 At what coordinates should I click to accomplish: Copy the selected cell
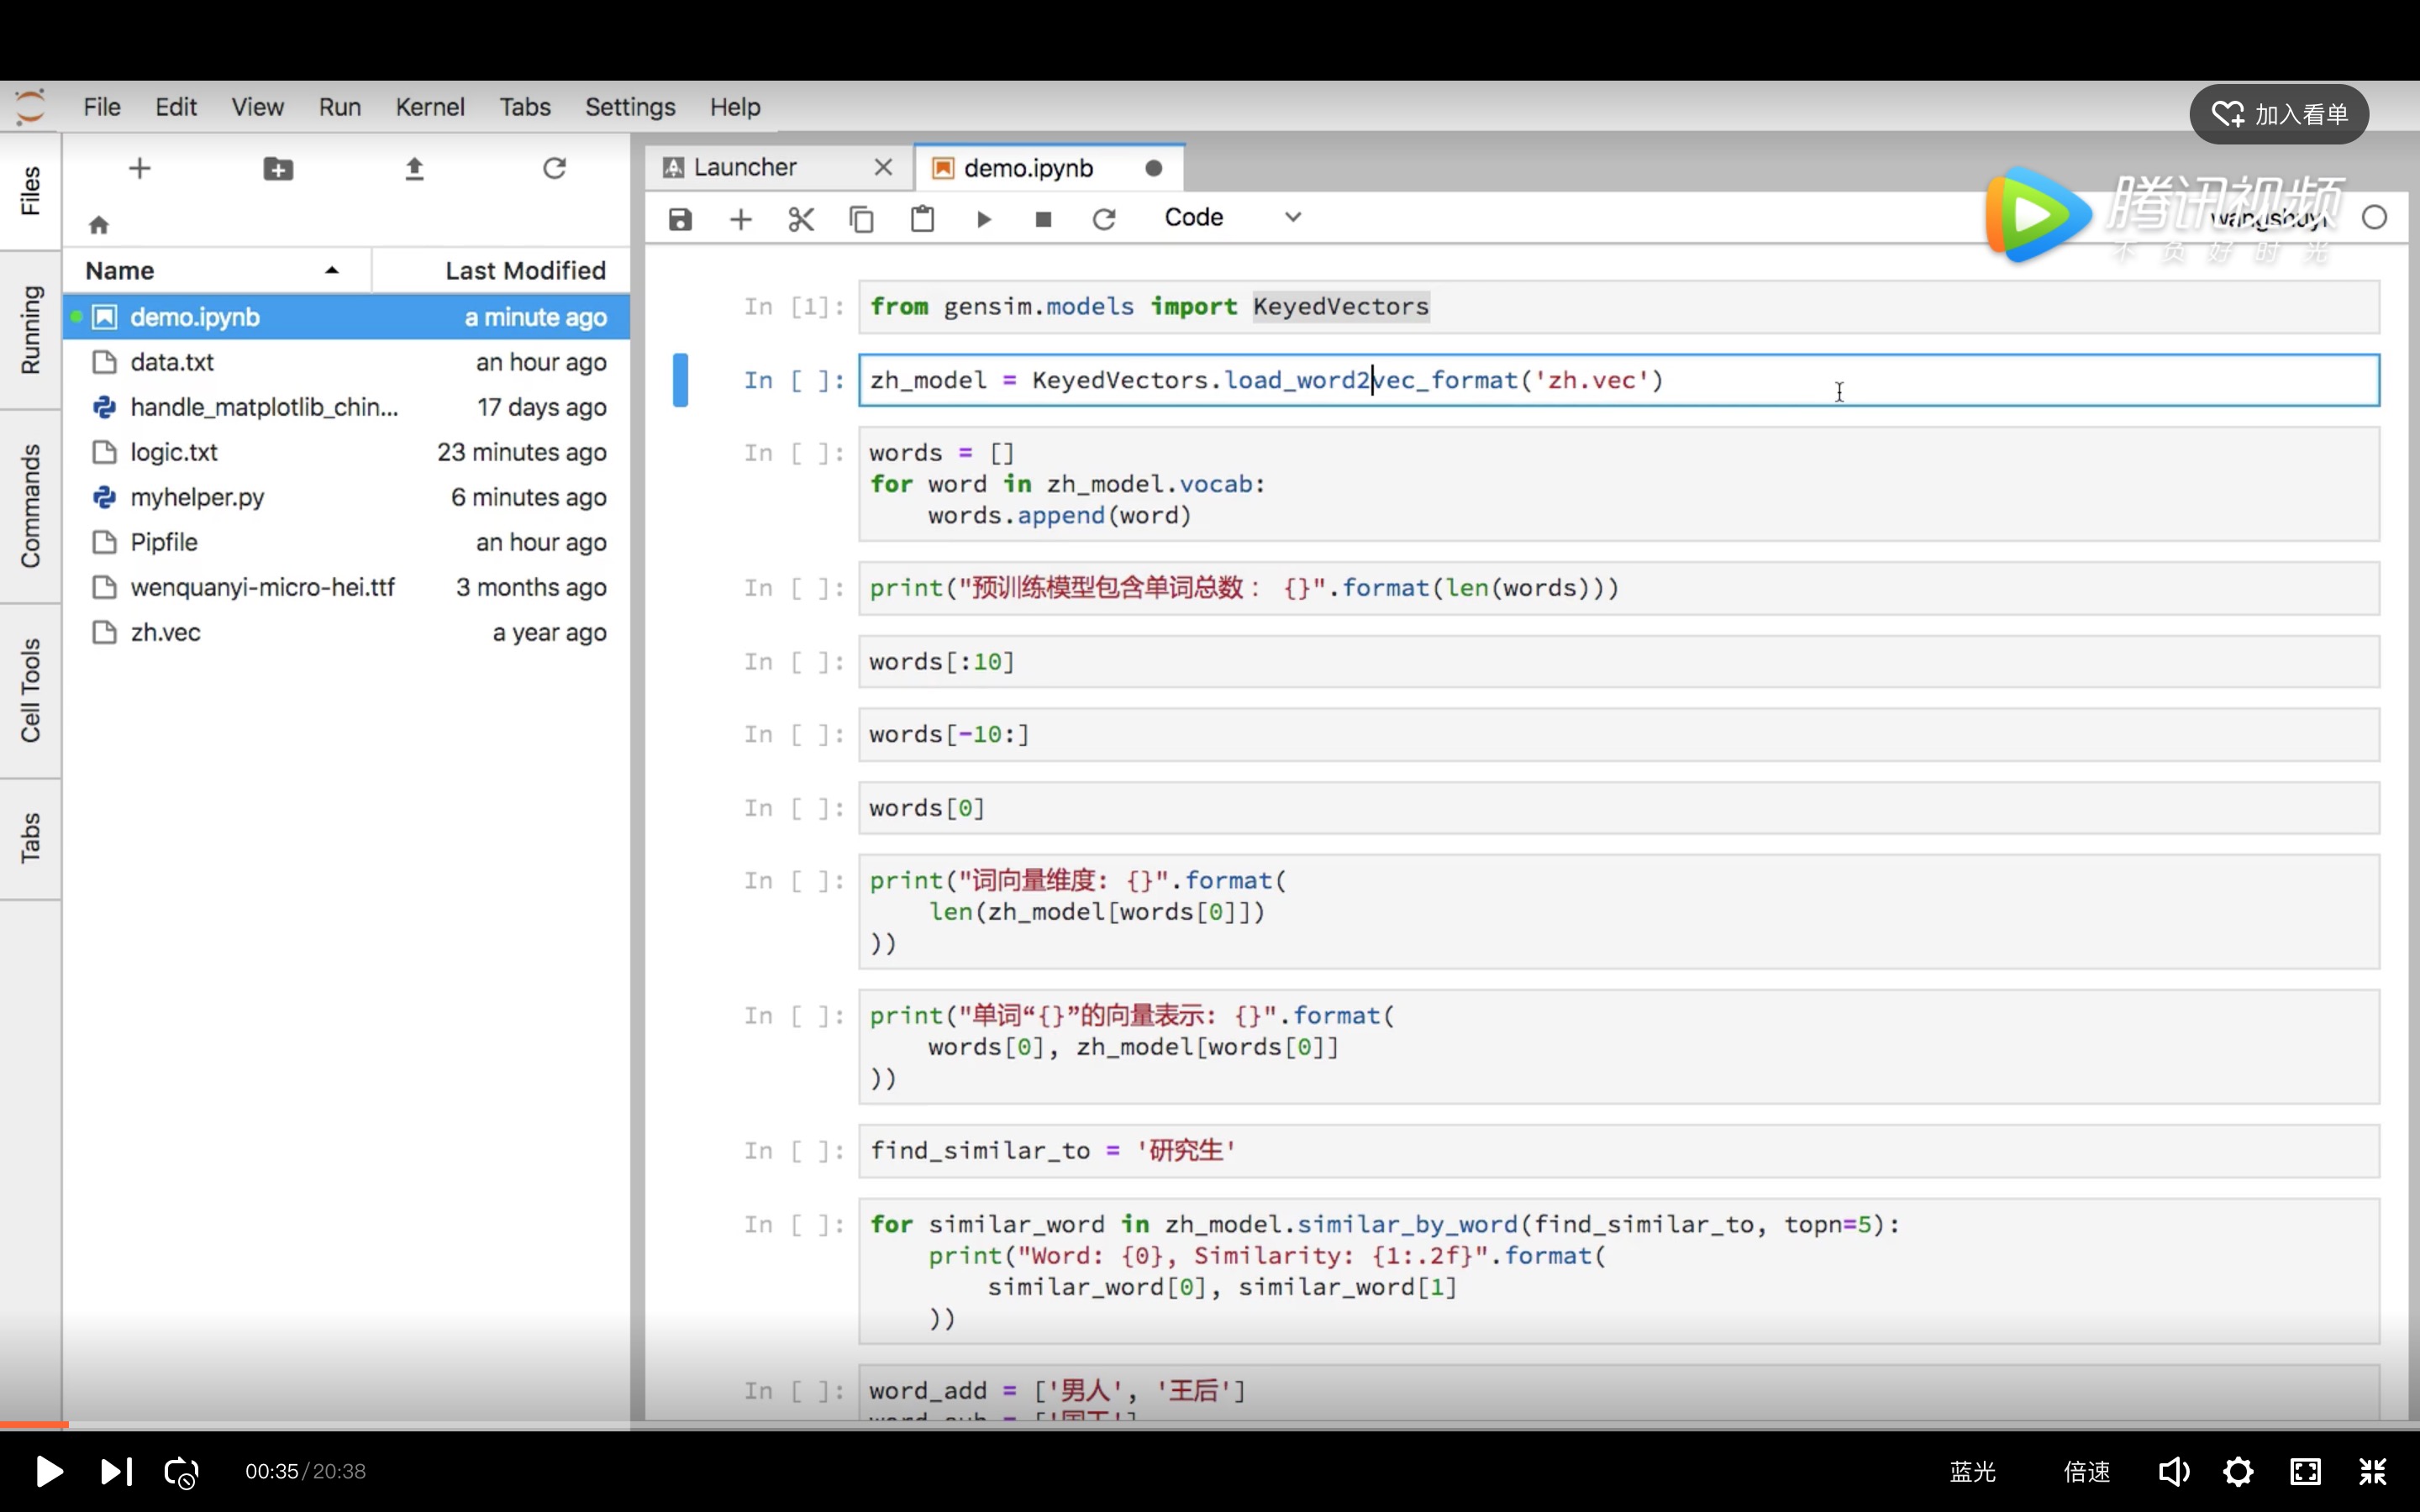click(861, 219)
